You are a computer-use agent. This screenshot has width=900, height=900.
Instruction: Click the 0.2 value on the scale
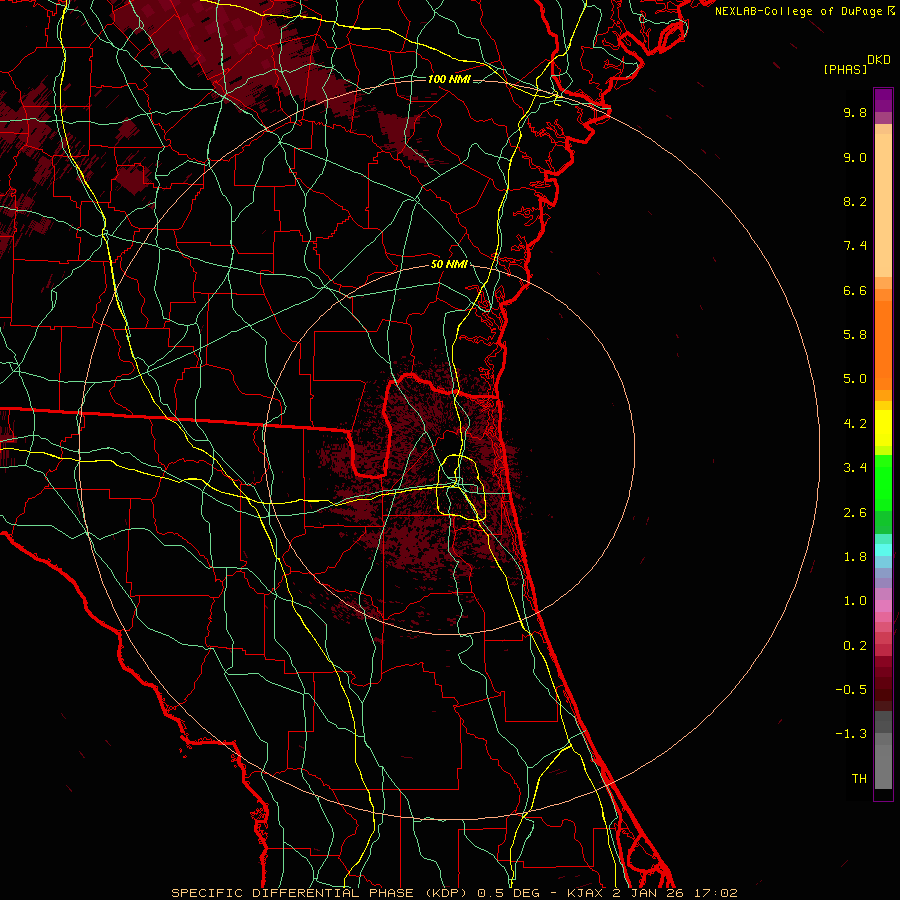coord(855,646)
